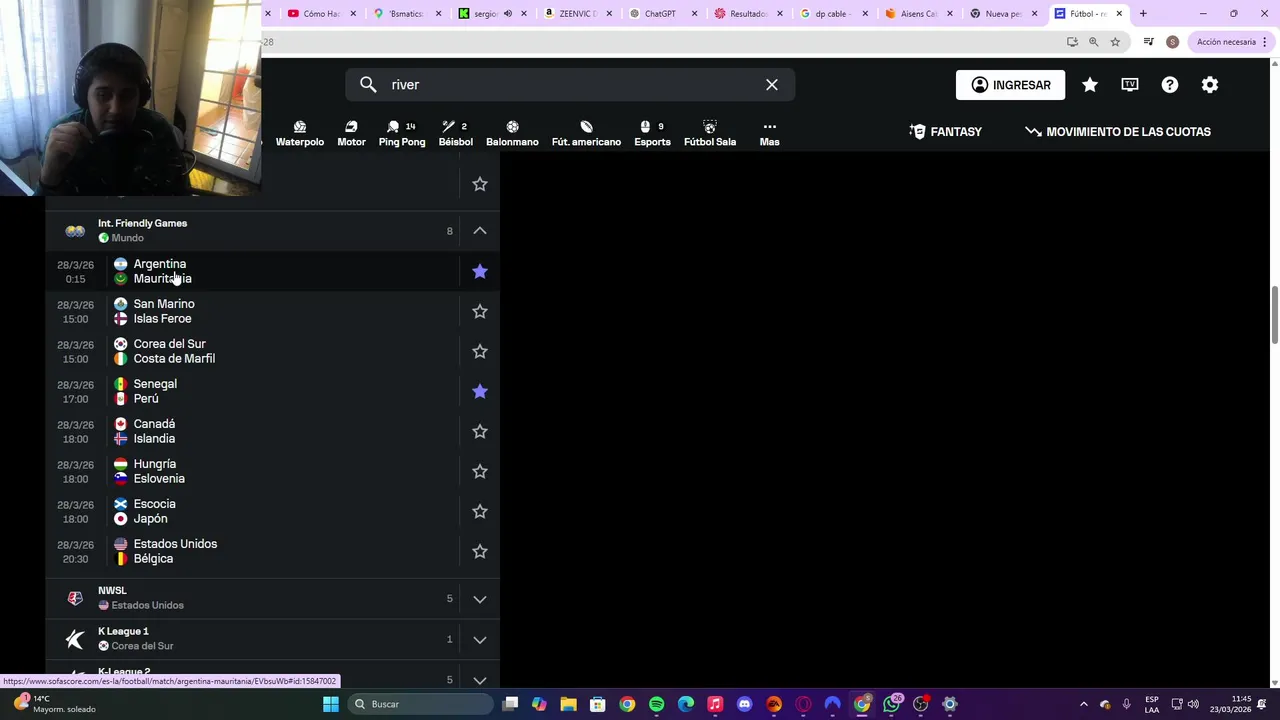Image resolution: width=1280 pixels, height=720 pixels.
Task: Clear the river search text
Action: tap(772, 85)
